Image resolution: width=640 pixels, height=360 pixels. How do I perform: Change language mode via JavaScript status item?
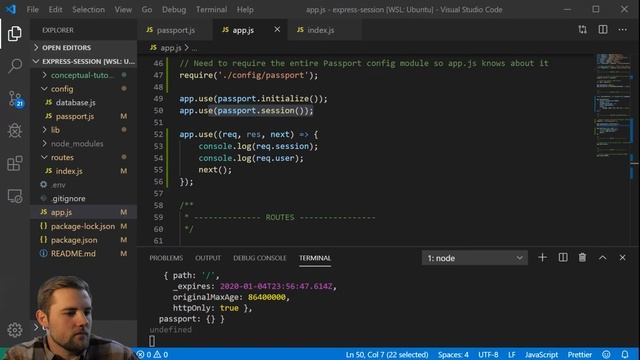pos(541,354)
